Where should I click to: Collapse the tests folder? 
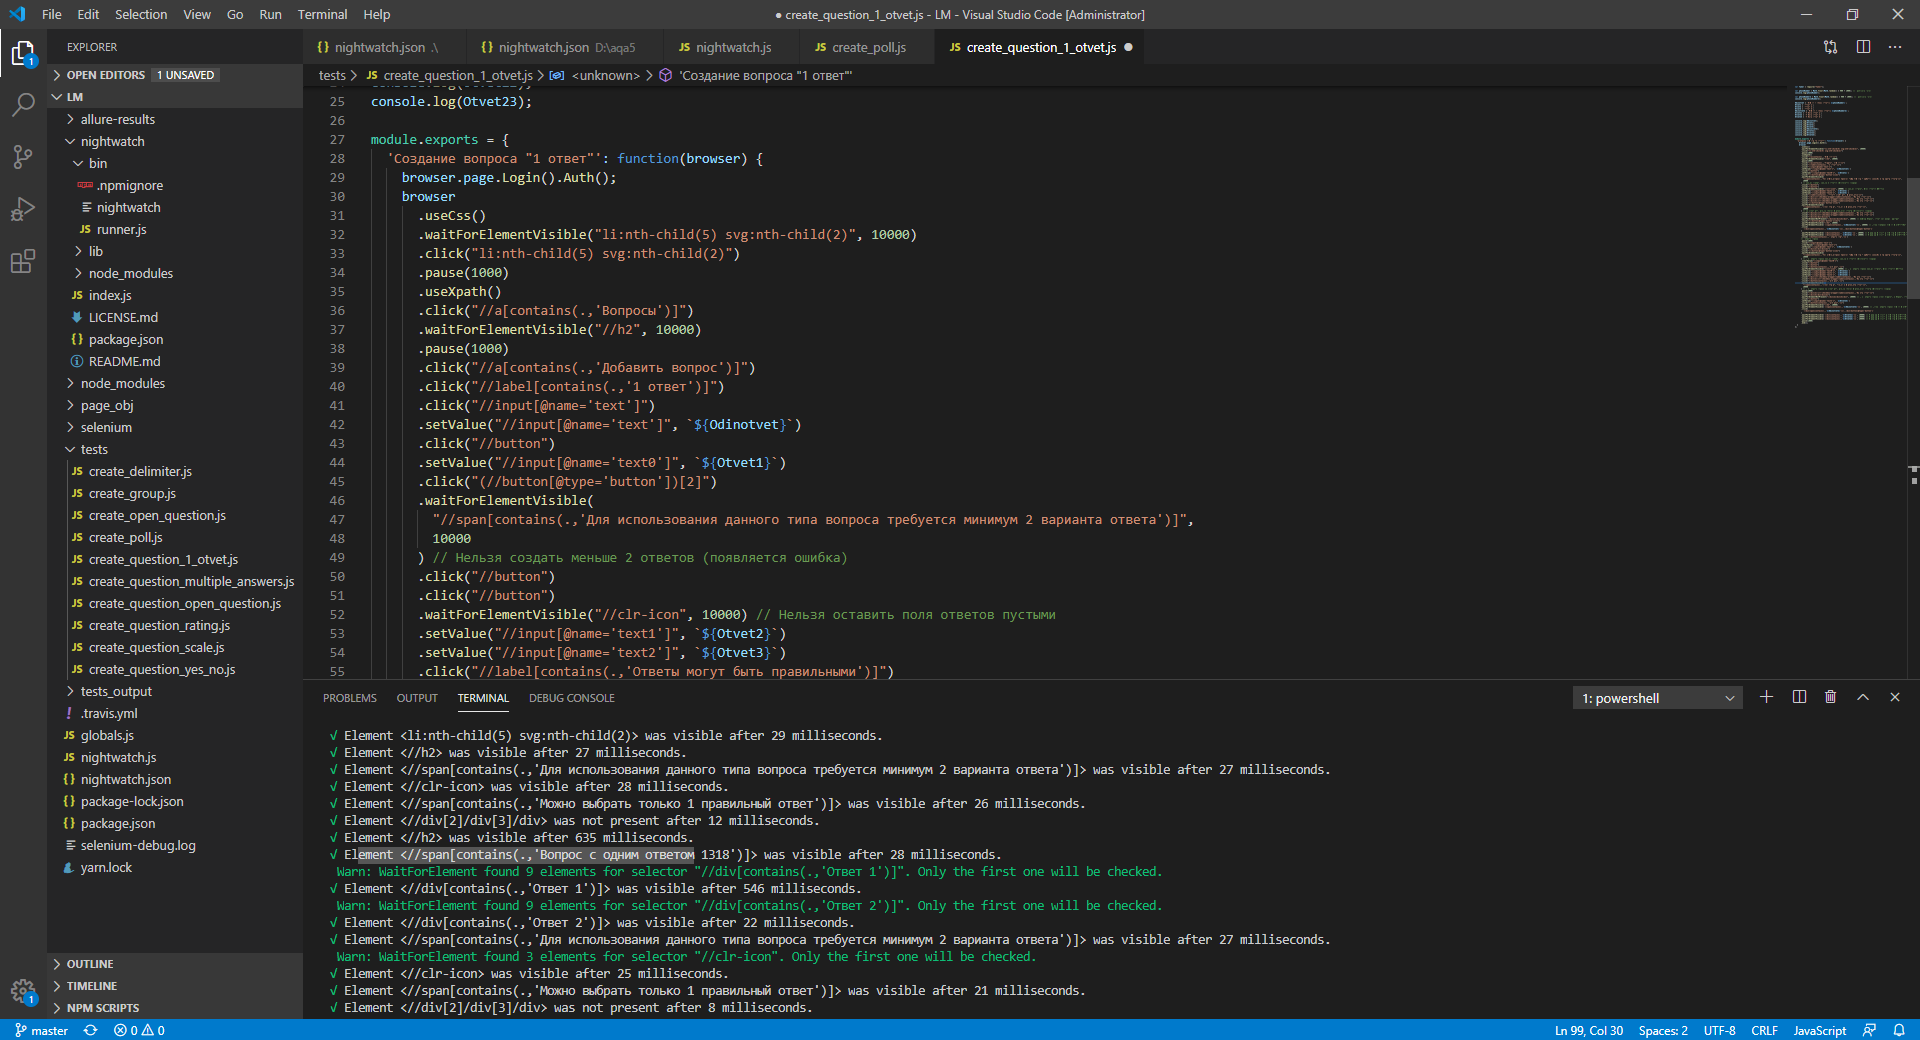point(94,449)
